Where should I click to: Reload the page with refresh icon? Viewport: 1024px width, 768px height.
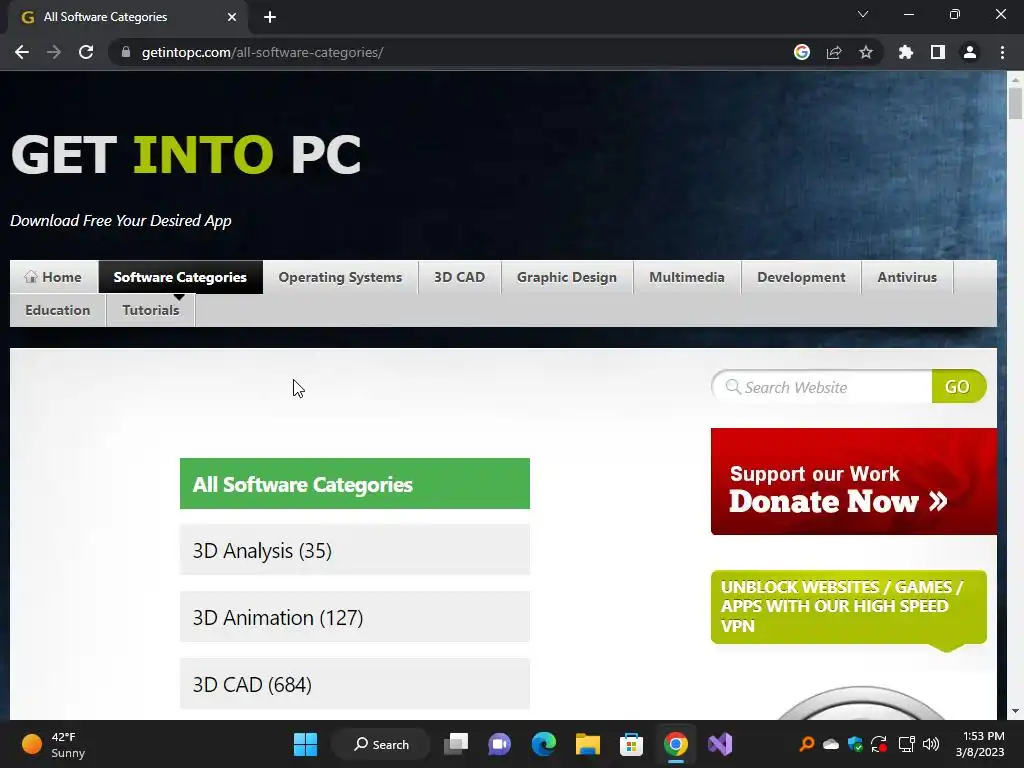86,52
